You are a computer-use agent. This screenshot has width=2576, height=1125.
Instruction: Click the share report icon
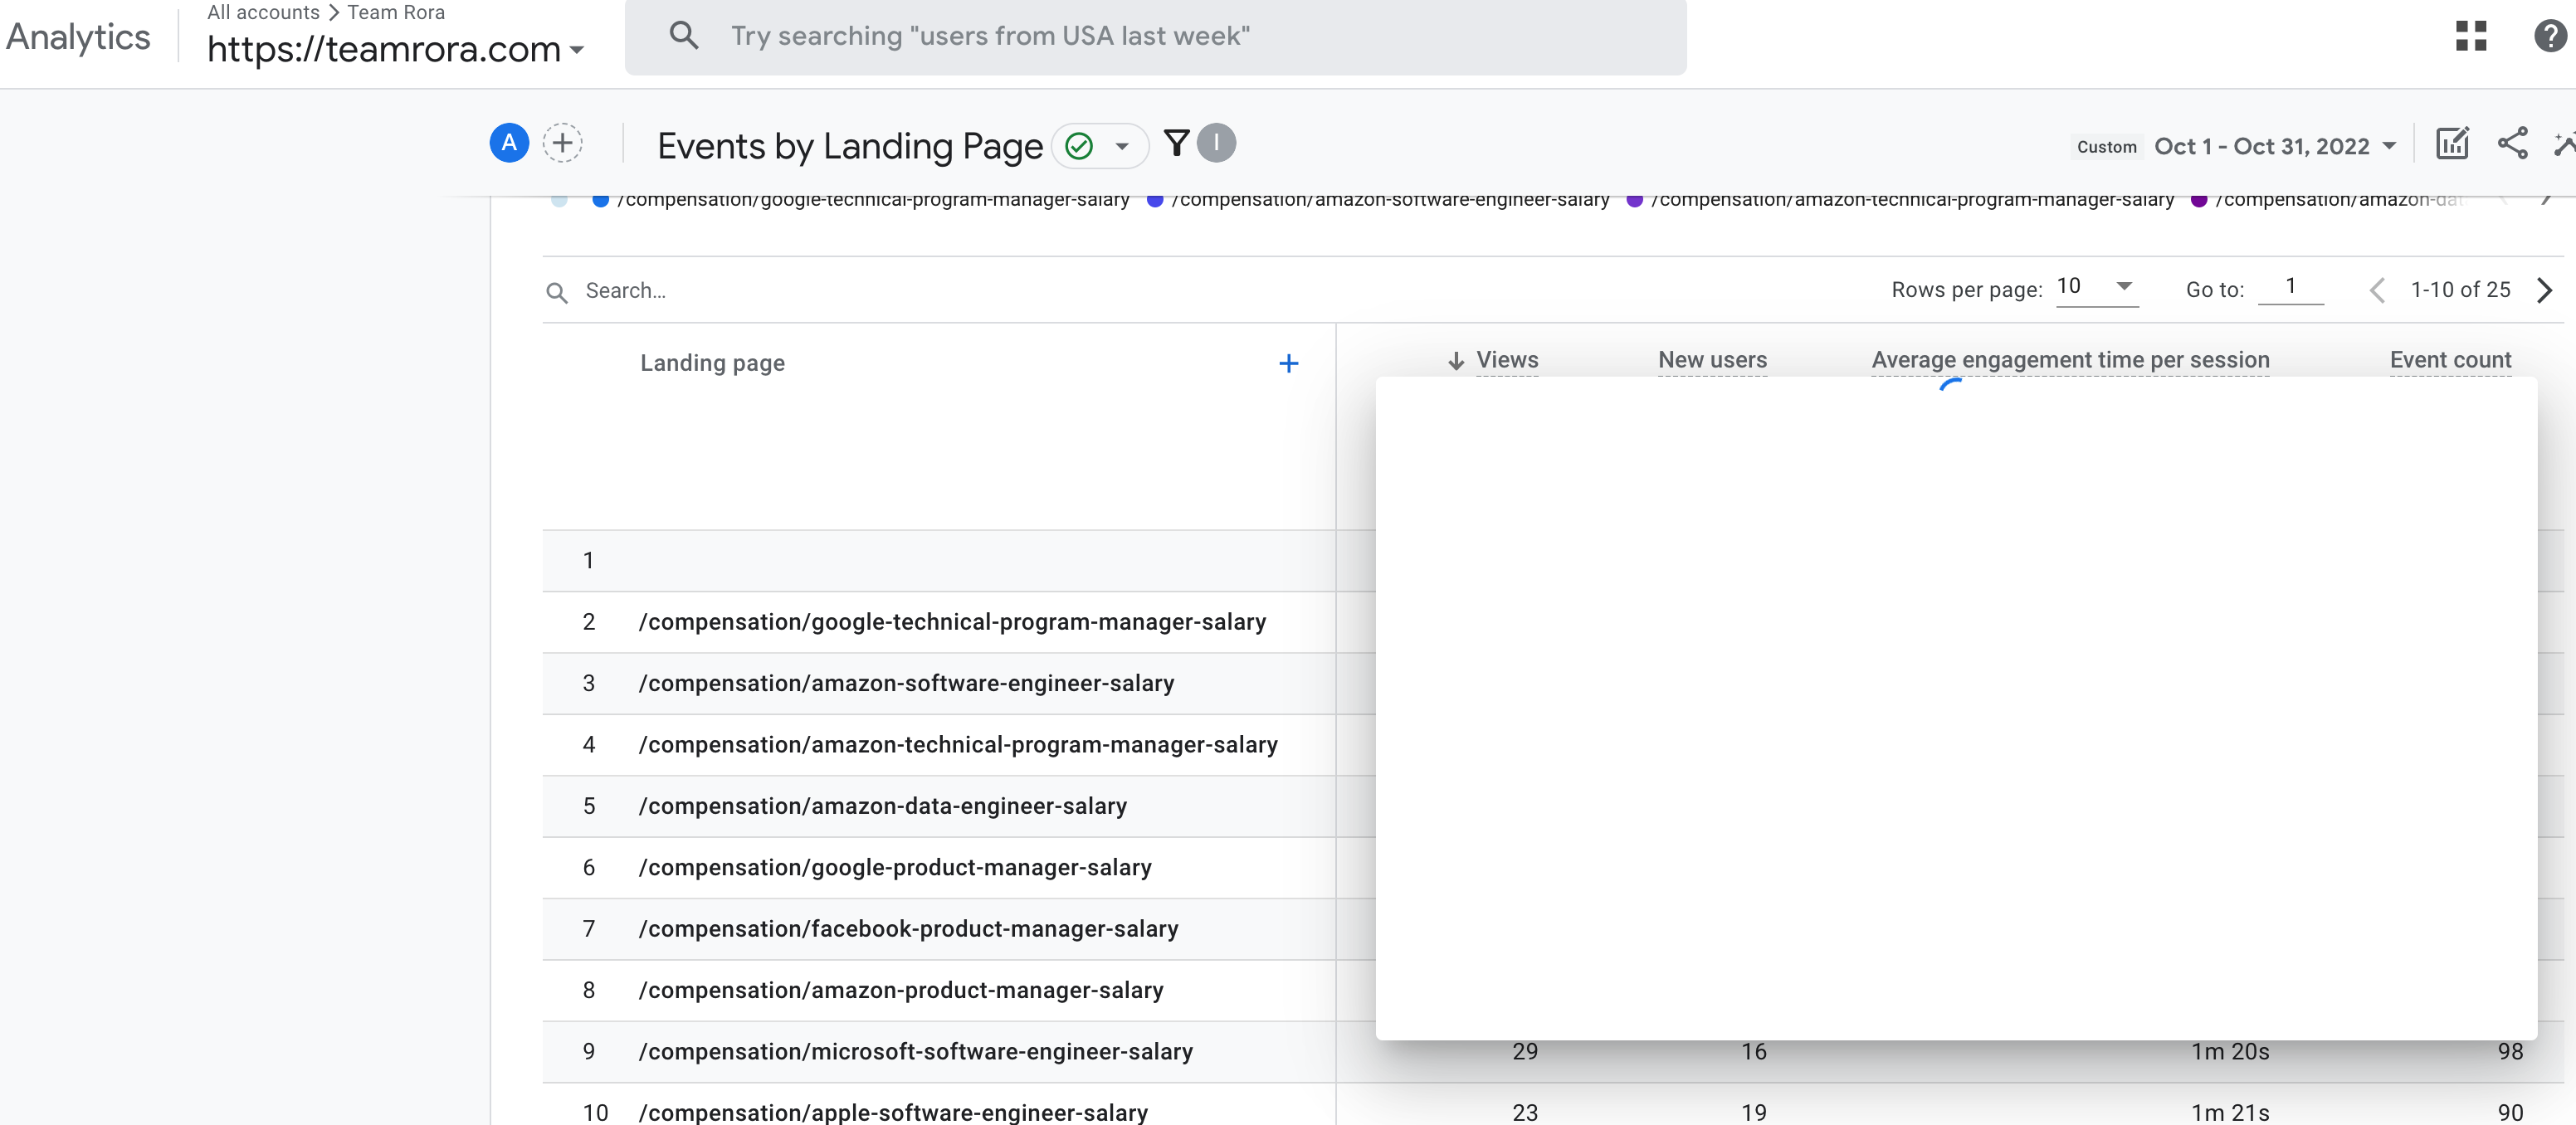[x=2513, y=144]
